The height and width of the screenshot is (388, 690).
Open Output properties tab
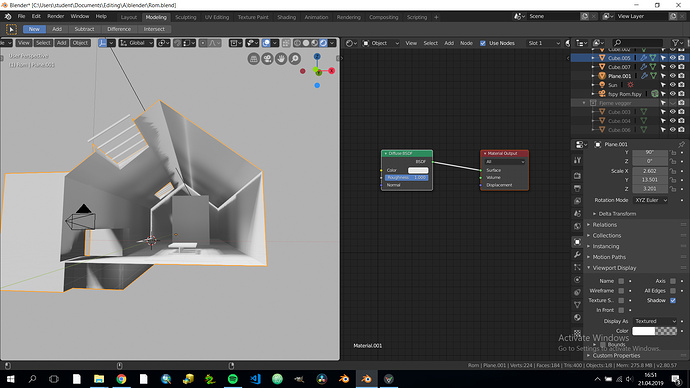(577, 188)
